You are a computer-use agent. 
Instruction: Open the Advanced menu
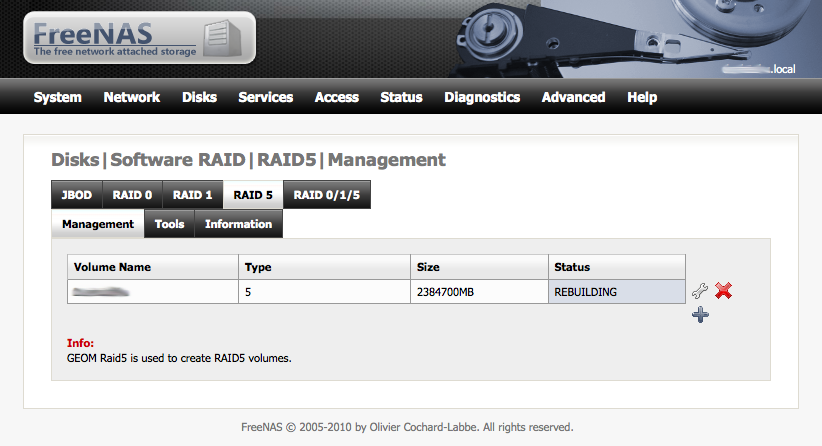[x=573, y=97]
